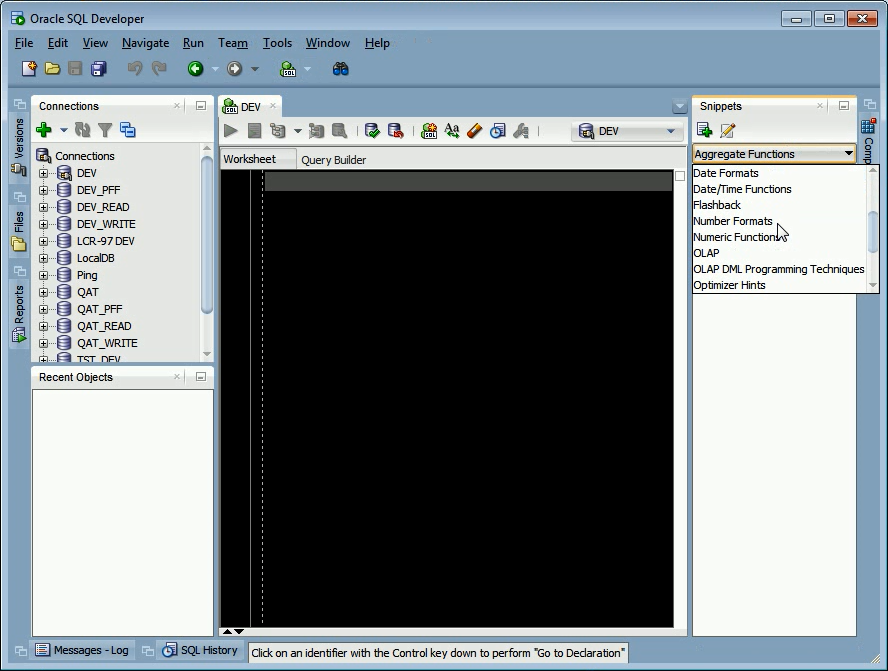Click the binoculars Find DB Object icon
Viewport: 888px width, 671px height.
pos(340,69)
